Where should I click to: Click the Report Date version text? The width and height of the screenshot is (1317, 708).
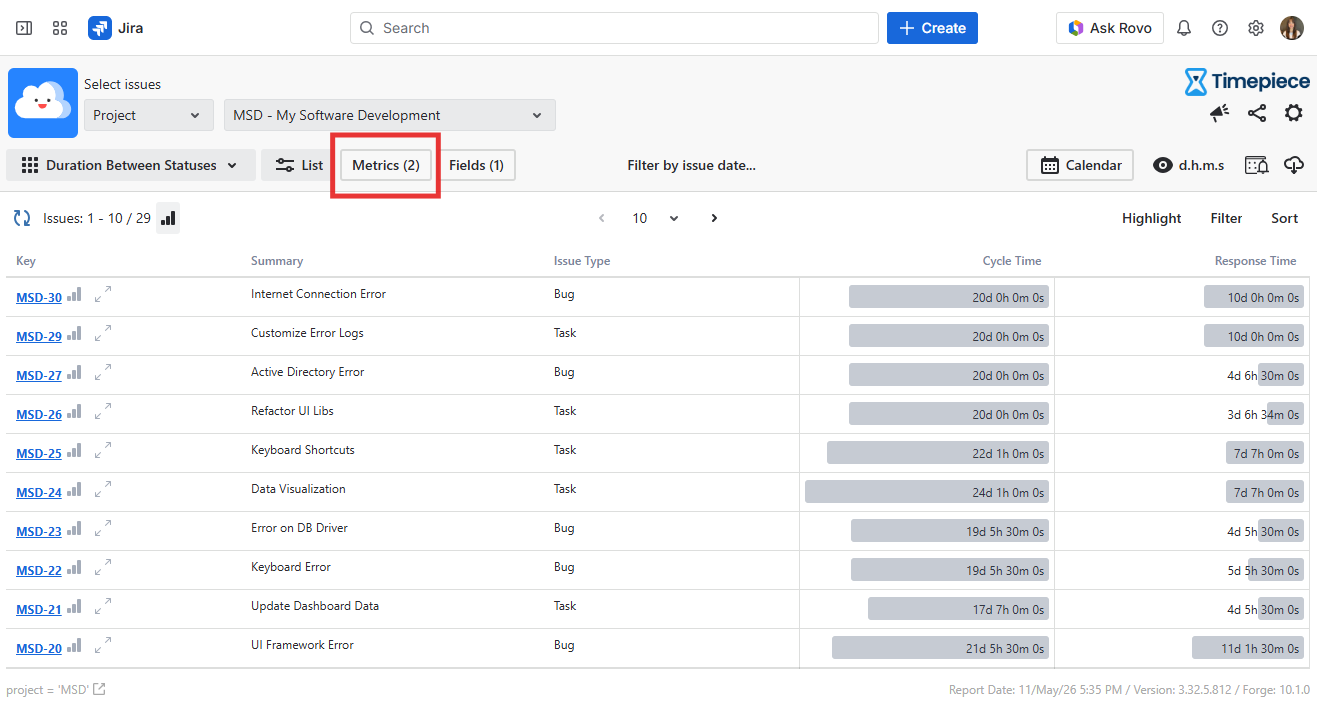coord(1129,690)
